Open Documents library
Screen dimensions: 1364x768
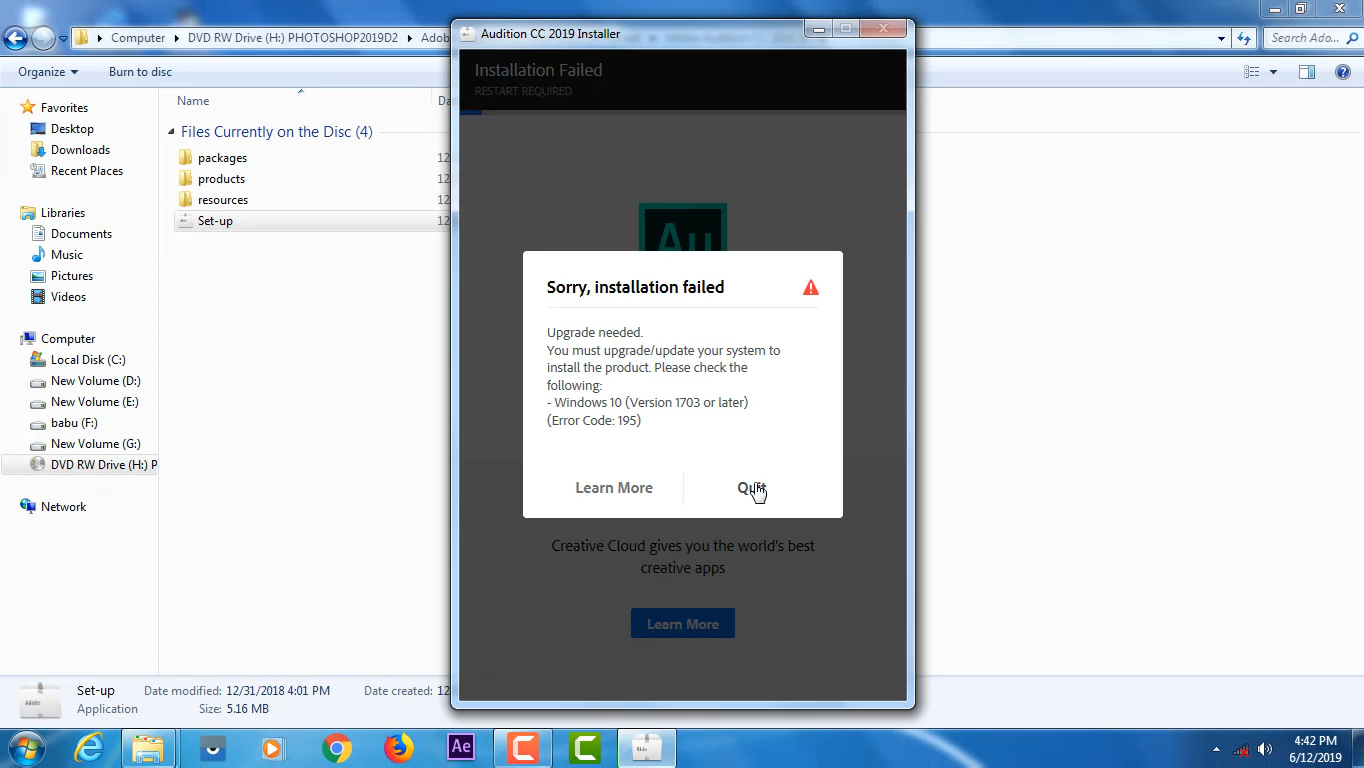[x=81, y=234]
